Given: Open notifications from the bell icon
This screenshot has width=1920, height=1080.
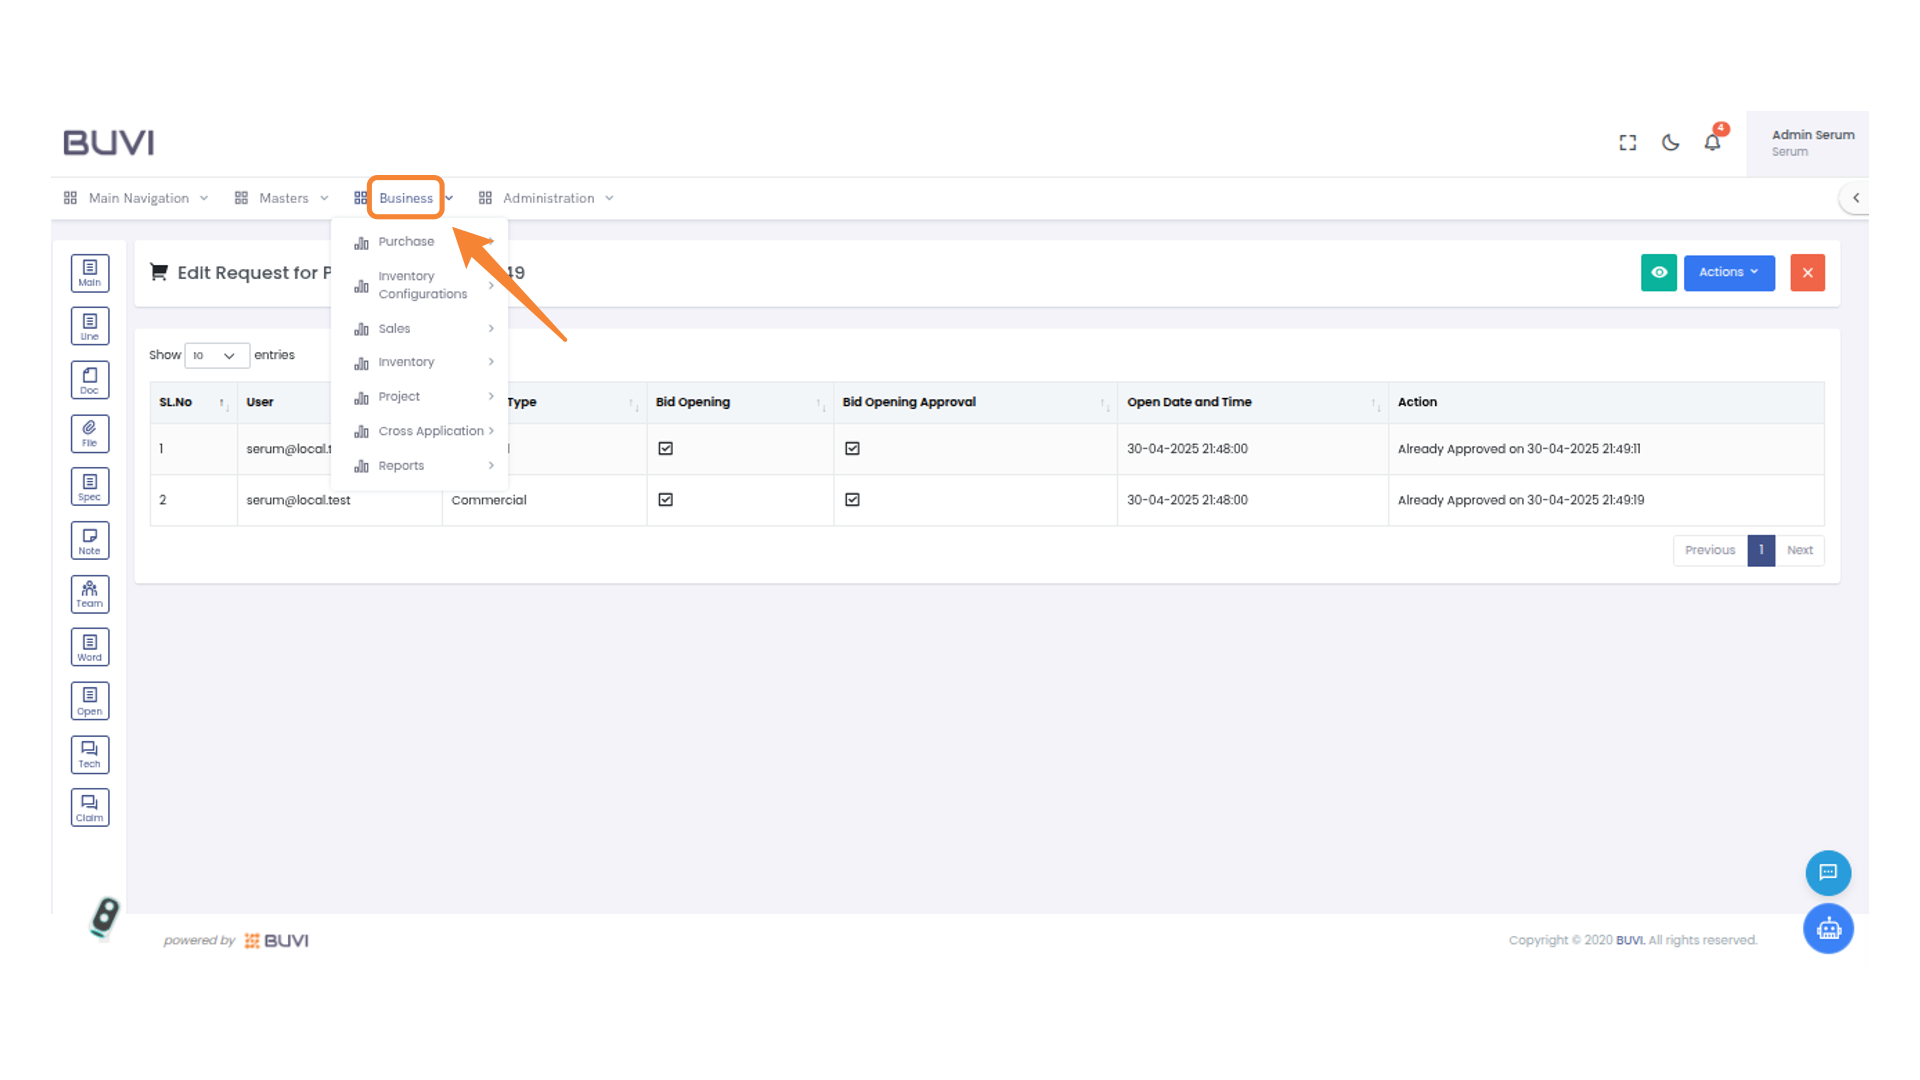Looking at the screenshot, I should click(x=1712, y=143).
